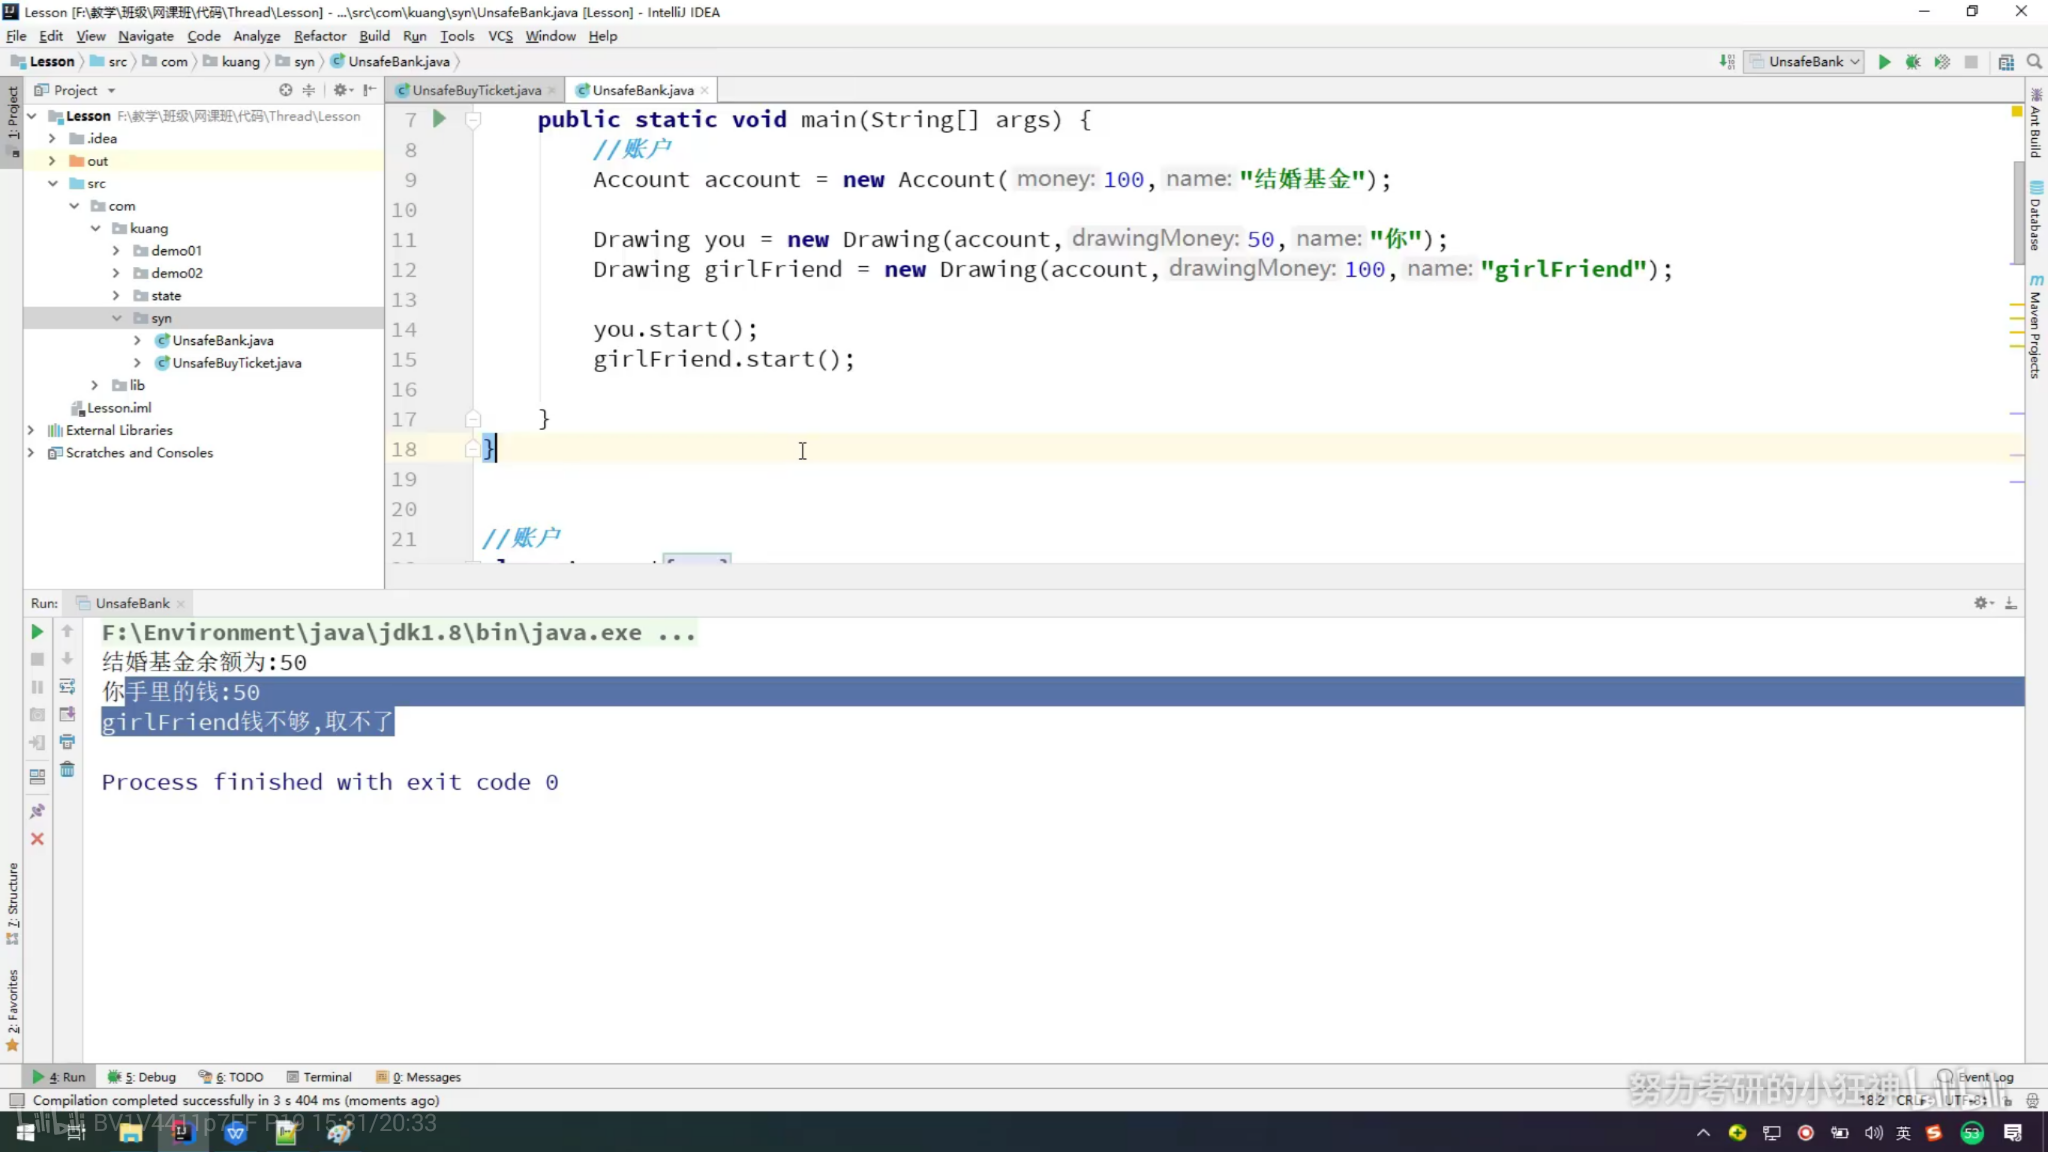Select Lesson.iml in the project tree
This screenshot has width=2048, height=1152.
[111, 408]
